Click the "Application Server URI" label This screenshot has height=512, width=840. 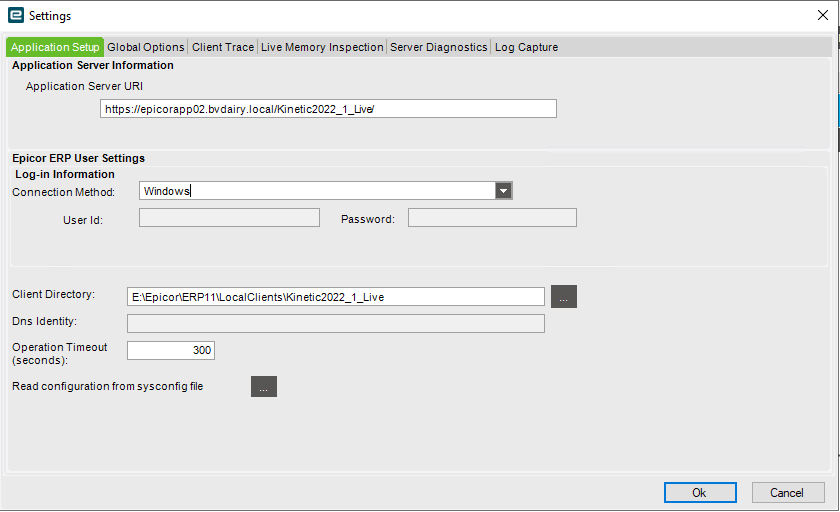pos(84,86)
